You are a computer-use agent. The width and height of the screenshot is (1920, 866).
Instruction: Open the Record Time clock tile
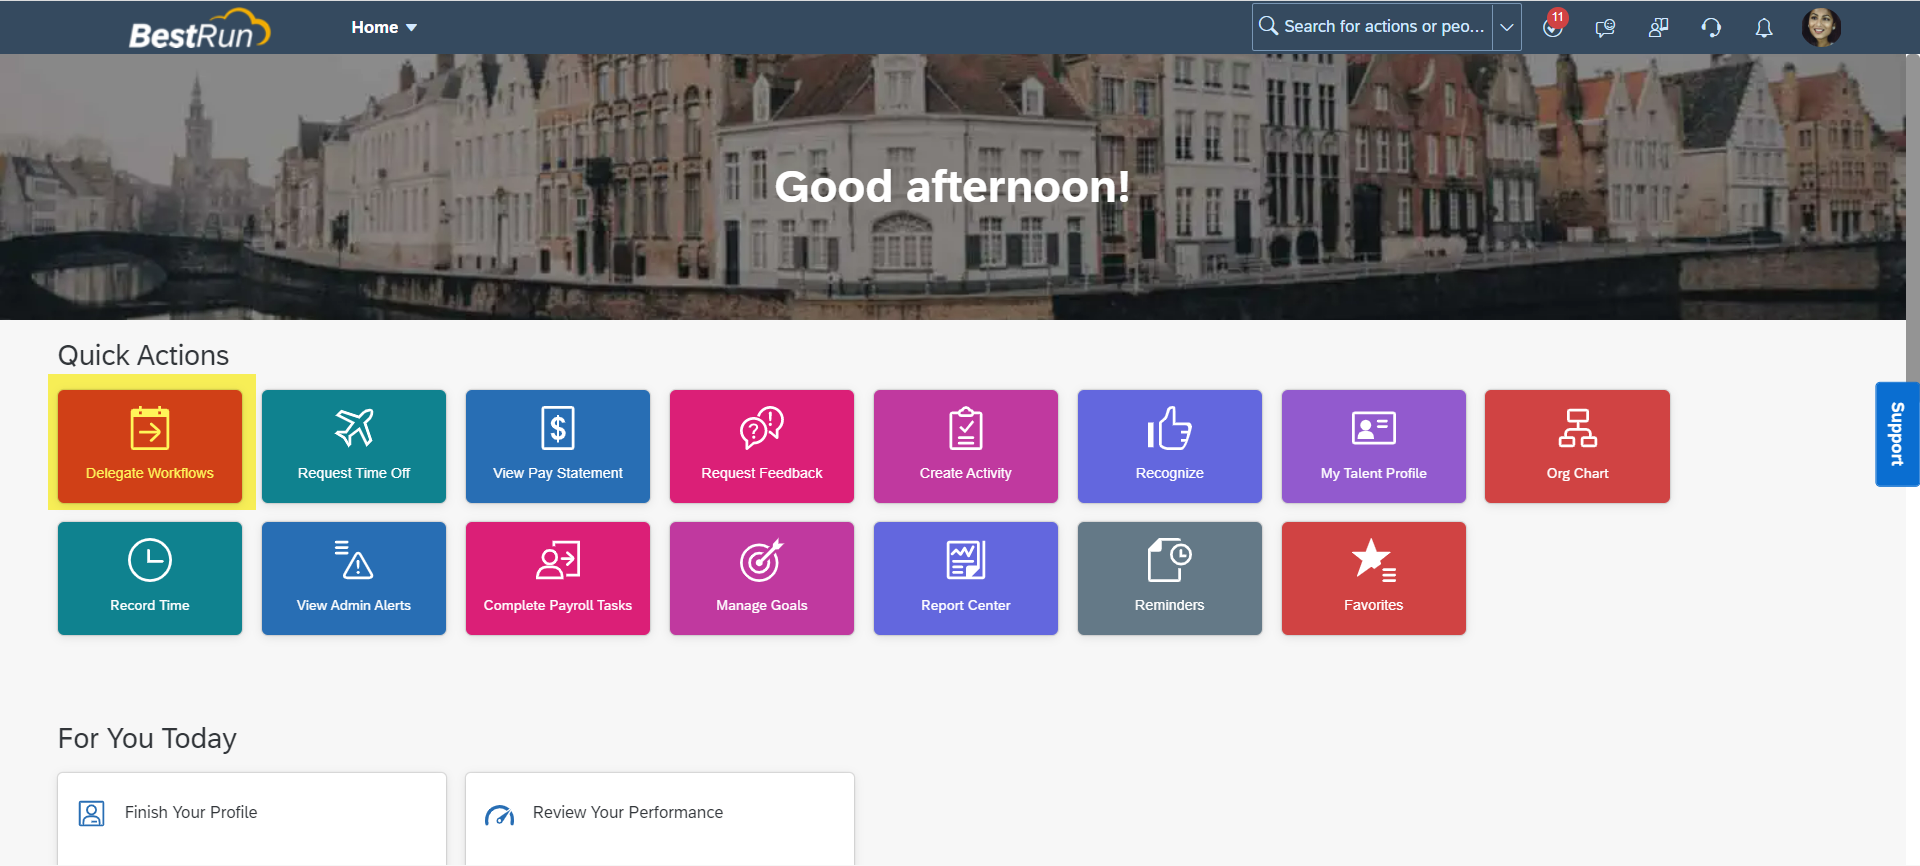tap(150, 578)
